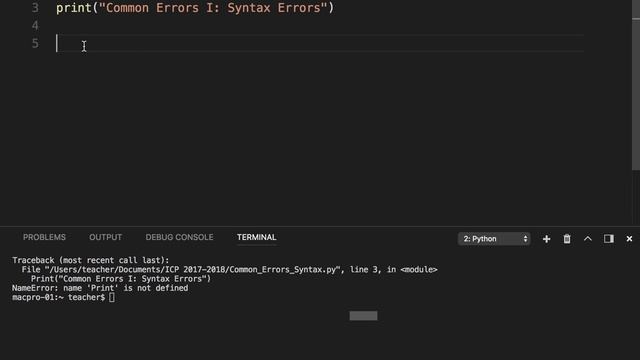Click 'Traceback (most recent call last):' line
This screenshot has width=640, height=360.
(x=90, y=260)
